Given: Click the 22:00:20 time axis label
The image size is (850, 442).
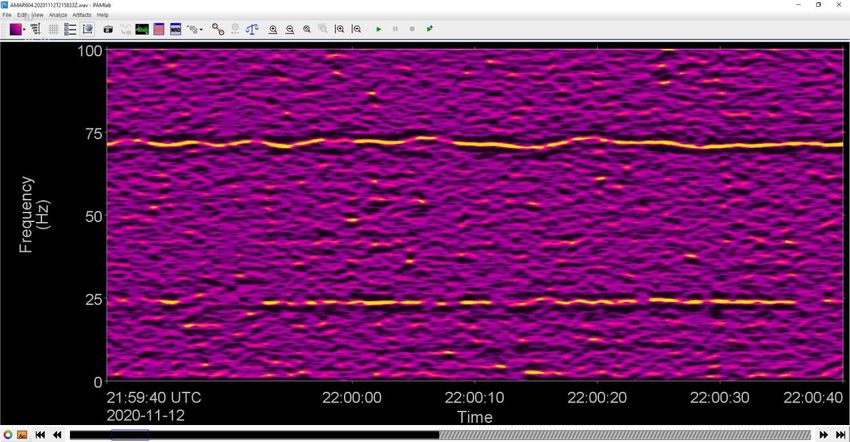Looking at the screenshot, I should coord(597,398).
